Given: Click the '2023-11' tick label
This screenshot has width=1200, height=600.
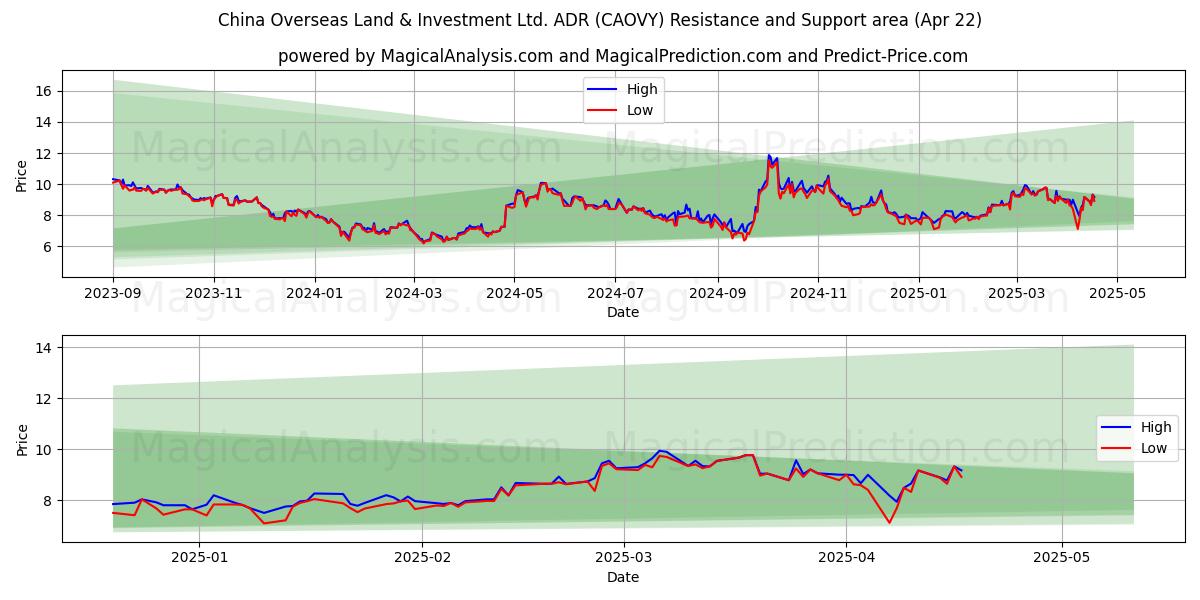Looking at the screenshot, I should (213, 293).
